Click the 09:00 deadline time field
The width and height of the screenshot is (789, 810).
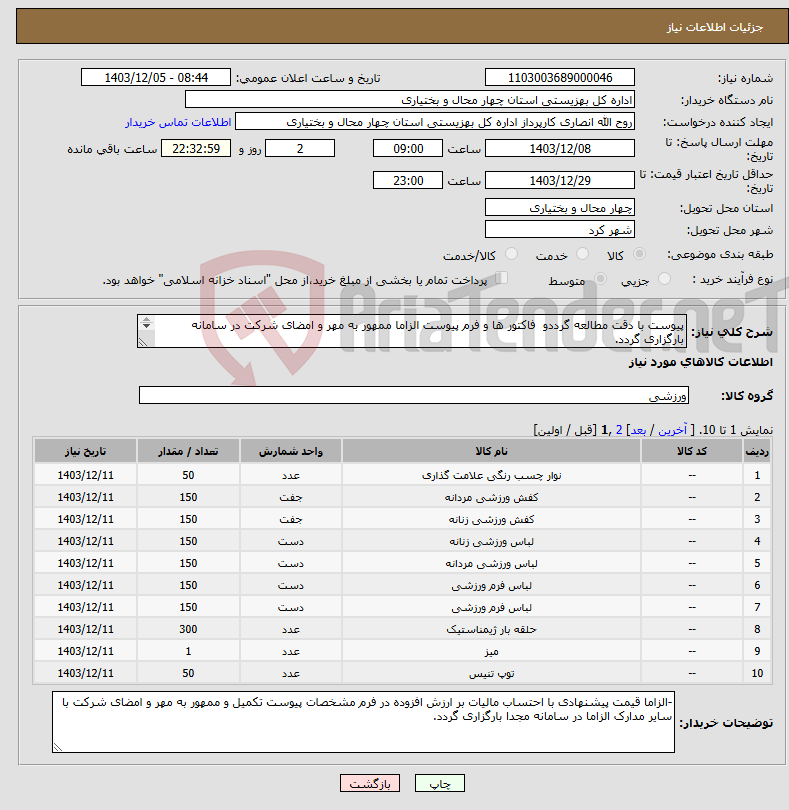pos(408,149)
